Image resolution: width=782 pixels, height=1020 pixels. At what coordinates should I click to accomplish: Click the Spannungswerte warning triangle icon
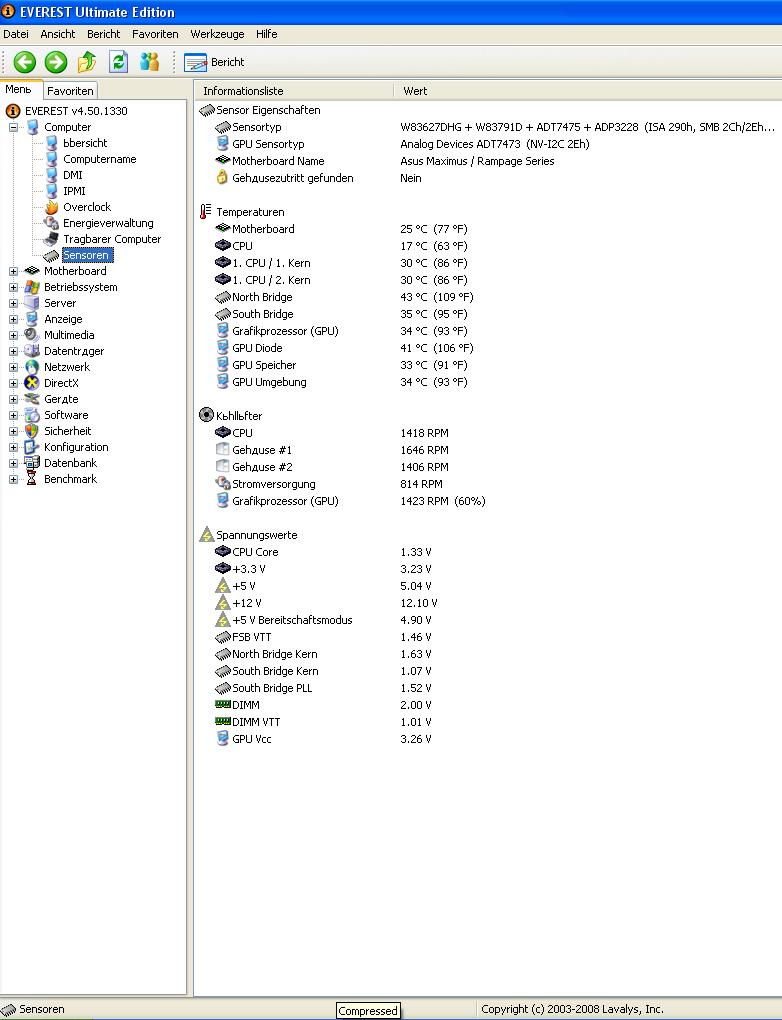pos(206,535)
